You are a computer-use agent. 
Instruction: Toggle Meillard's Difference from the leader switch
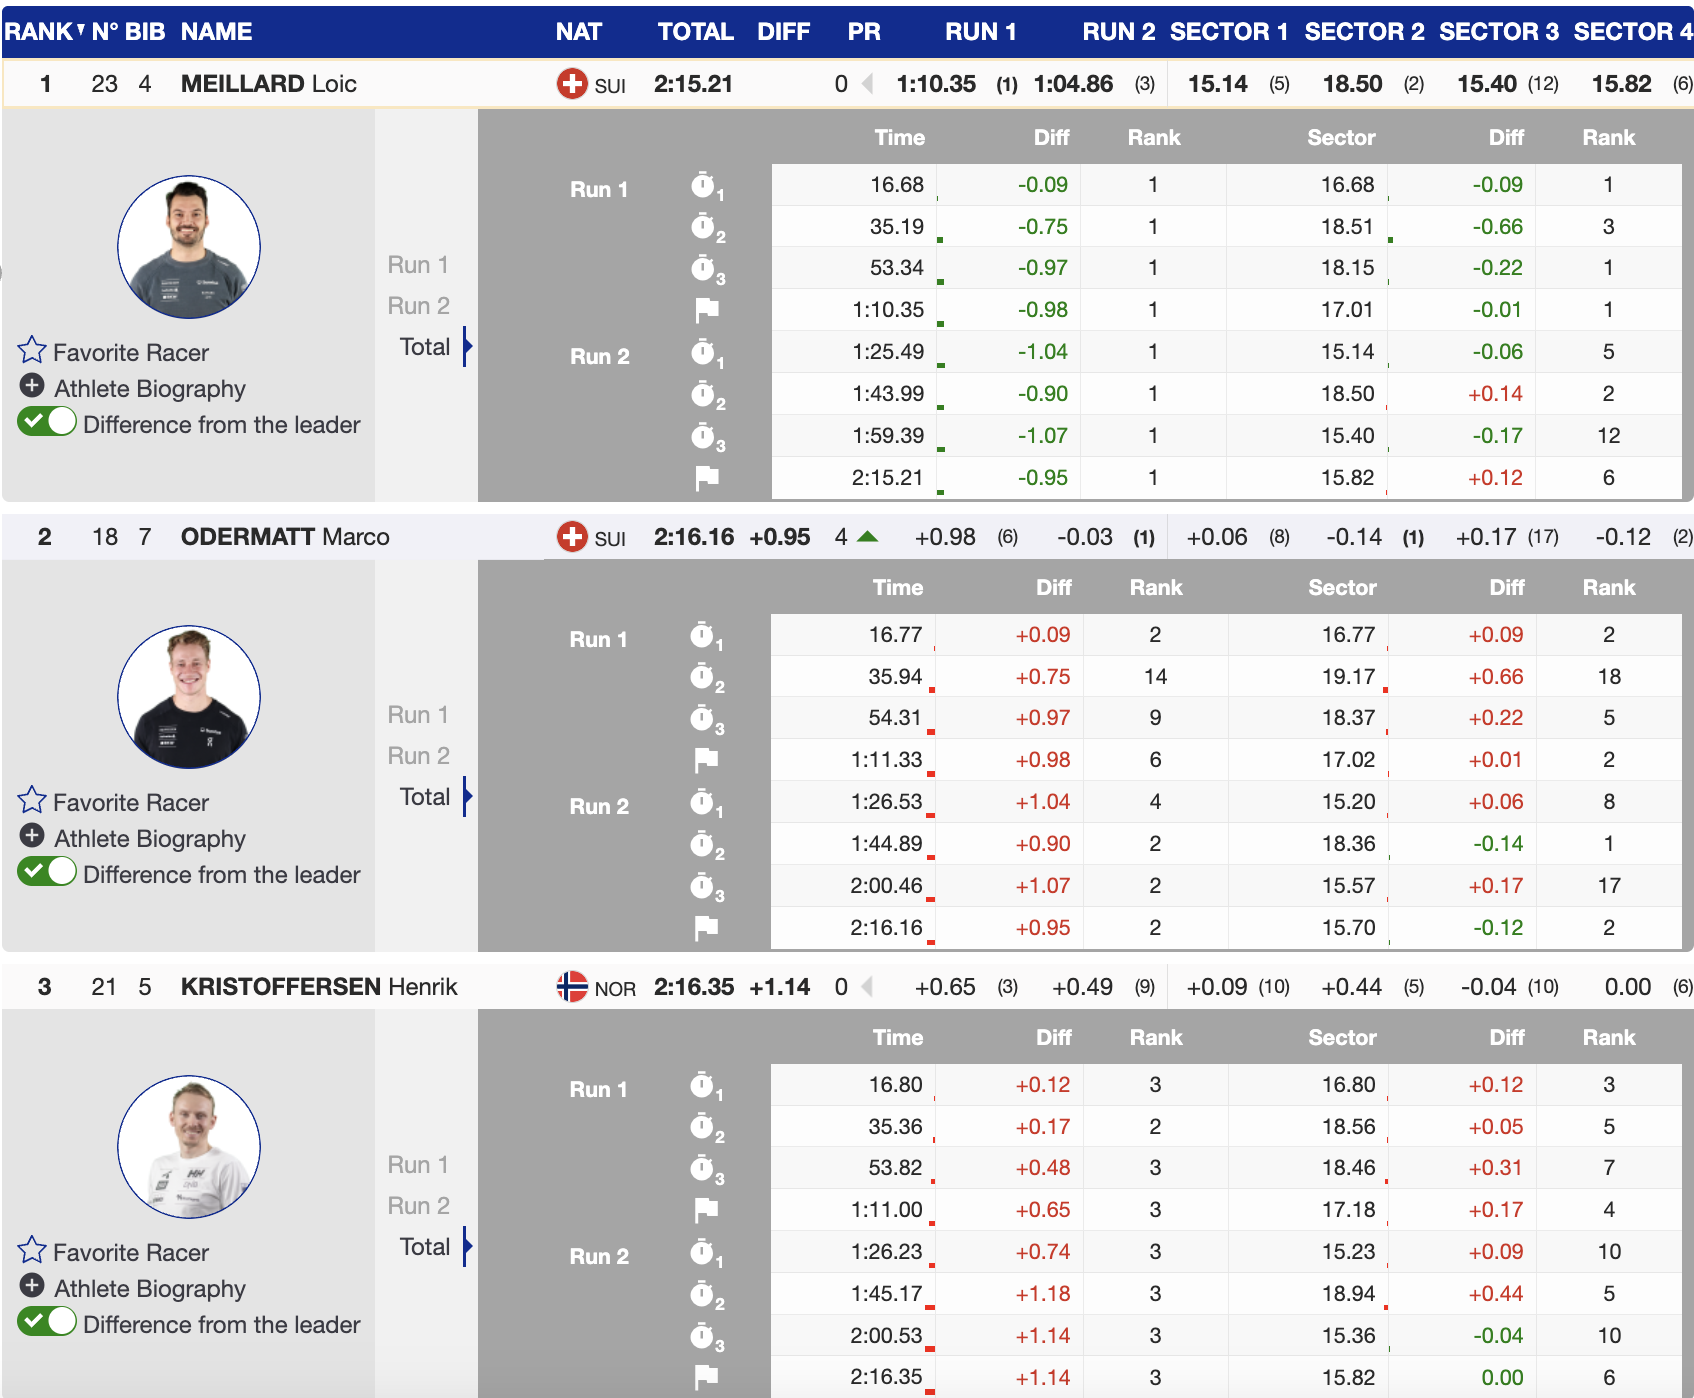point(47,423)
